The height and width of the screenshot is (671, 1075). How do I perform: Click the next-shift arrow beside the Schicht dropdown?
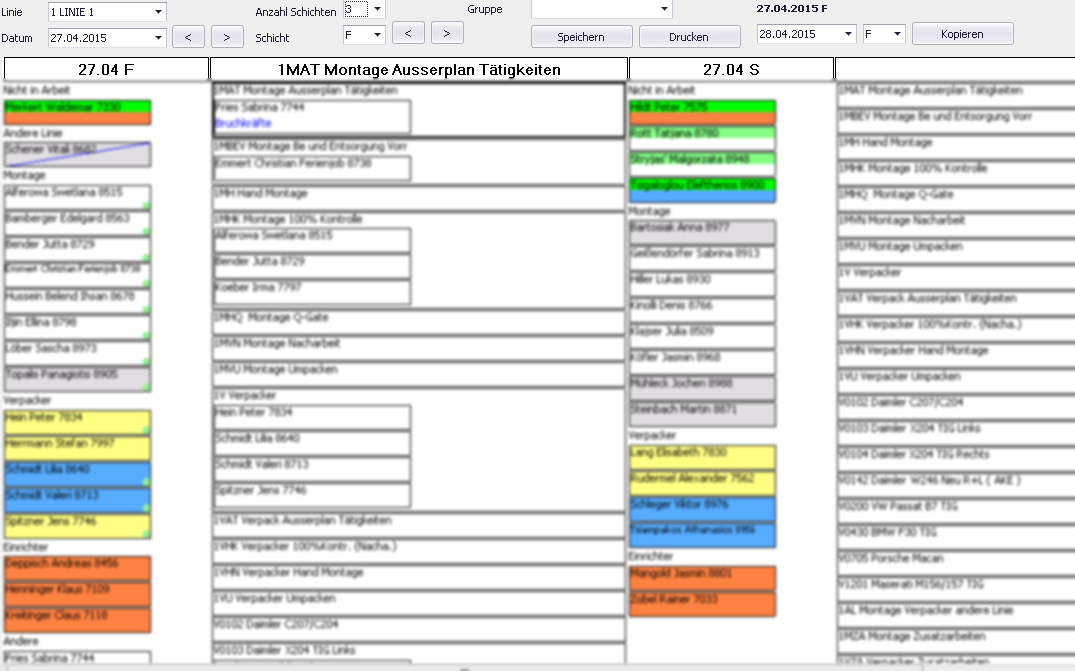447,33
